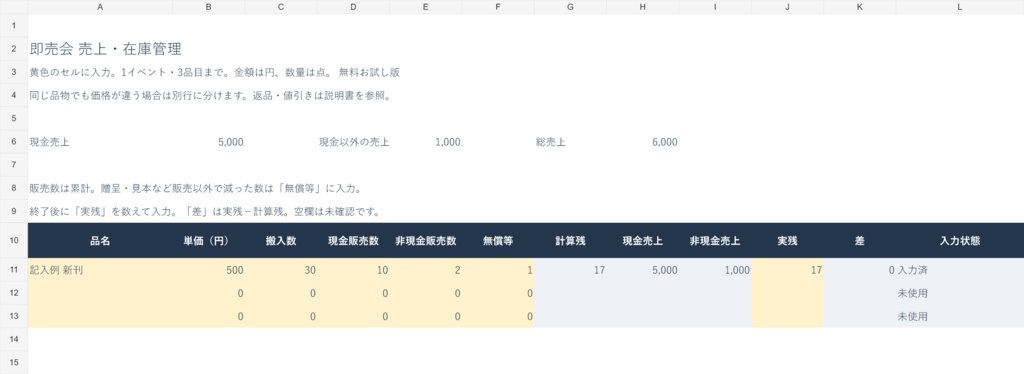Select column K header
1024x374 pixels.
coord(860,7)
